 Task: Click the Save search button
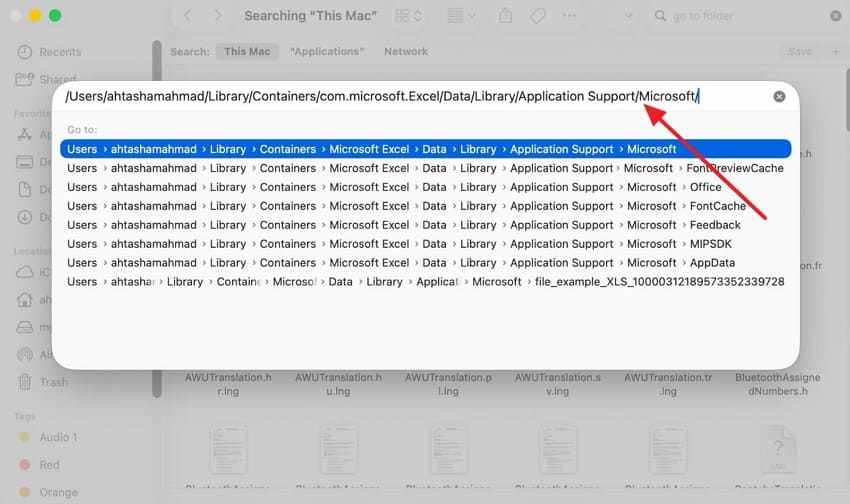click(800, 51)
